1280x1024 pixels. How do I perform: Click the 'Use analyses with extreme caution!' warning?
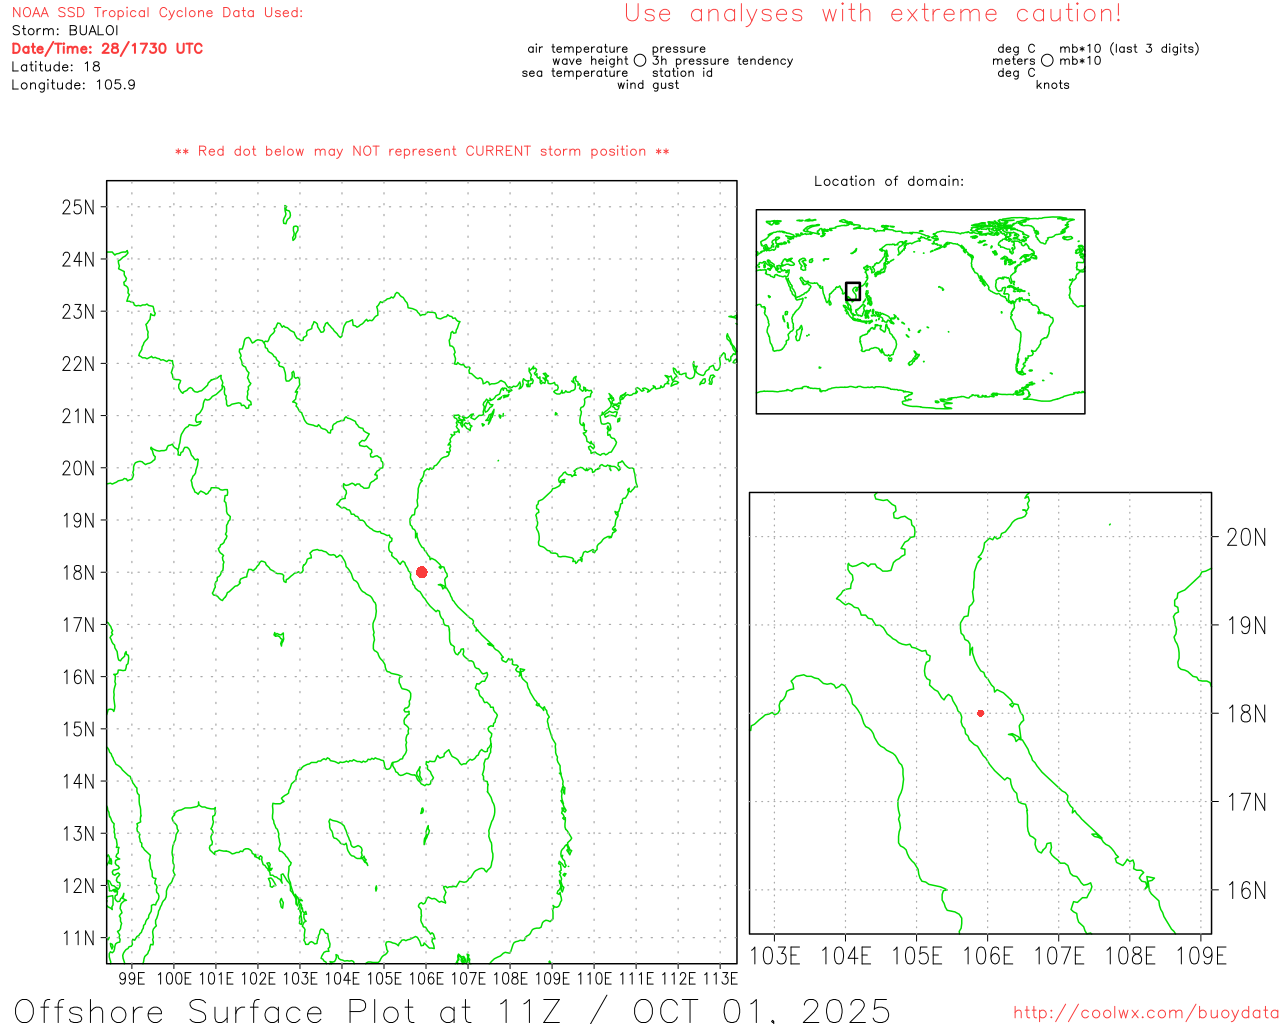pyautogui.click(x=872, y=14)
